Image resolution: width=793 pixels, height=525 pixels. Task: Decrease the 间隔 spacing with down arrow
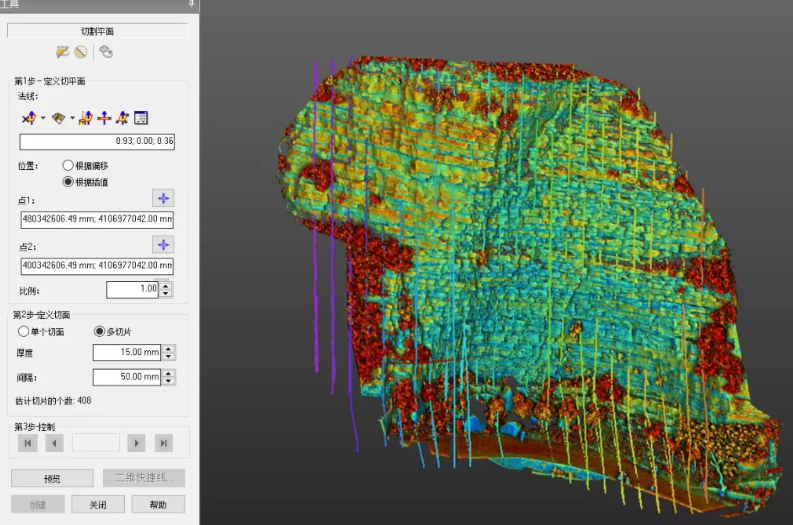169,381
